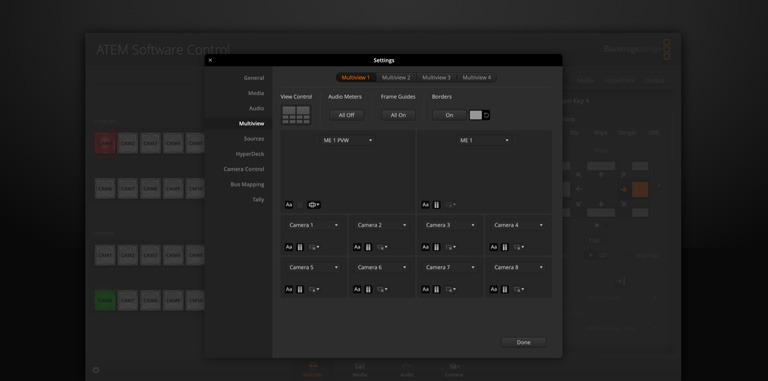This screenshot has height=381, width=768.
Task: Toggle audio meter on Camera 5
Action: pos(300,289)
